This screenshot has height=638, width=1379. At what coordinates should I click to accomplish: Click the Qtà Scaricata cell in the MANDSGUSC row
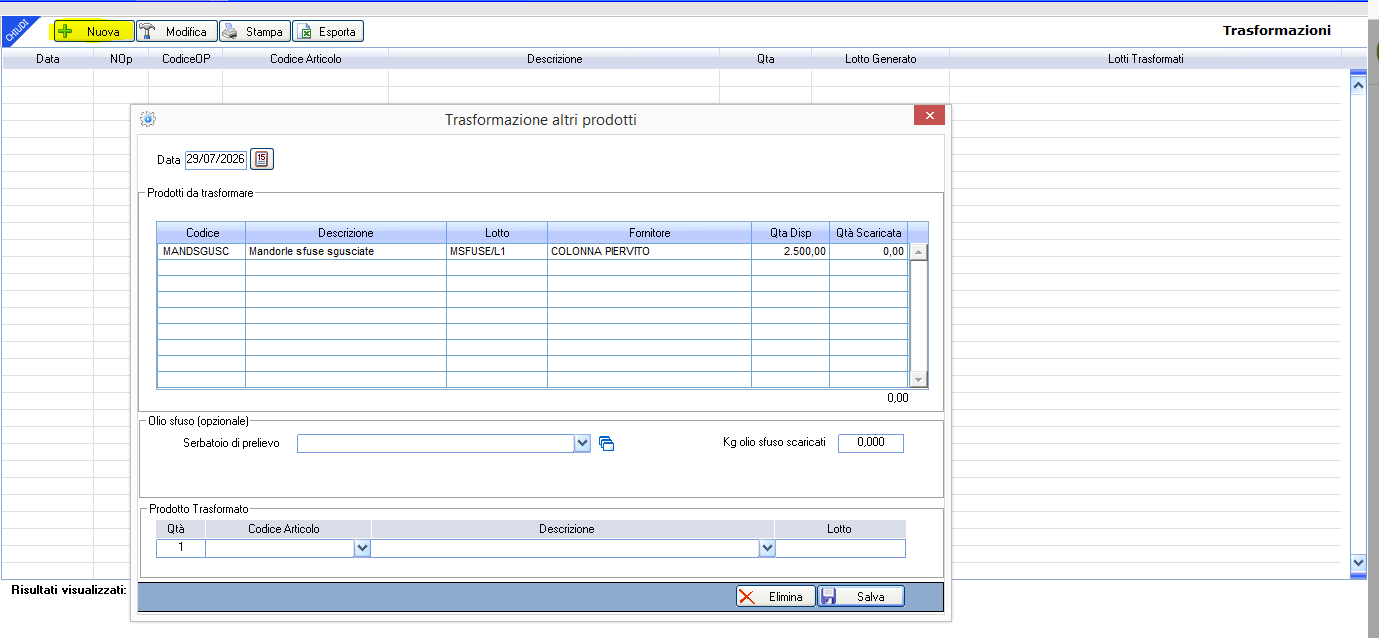click(x=868, y=252)
